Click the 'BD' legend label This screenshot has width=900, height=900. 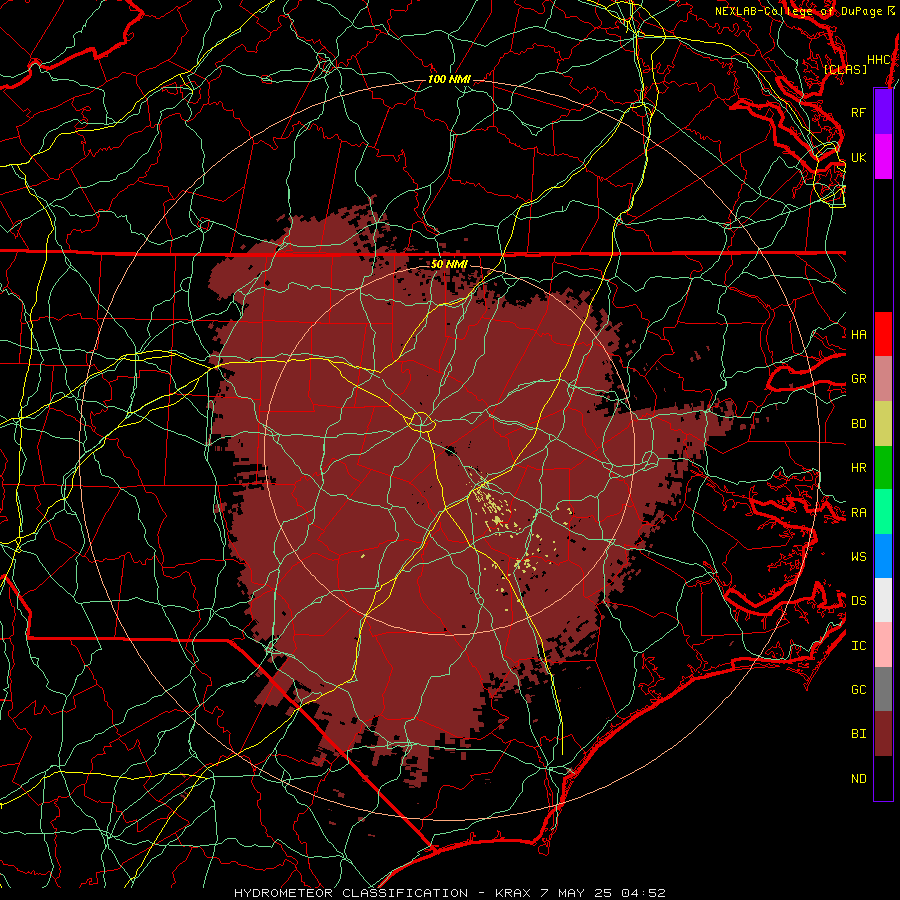[x=858, y=424]
